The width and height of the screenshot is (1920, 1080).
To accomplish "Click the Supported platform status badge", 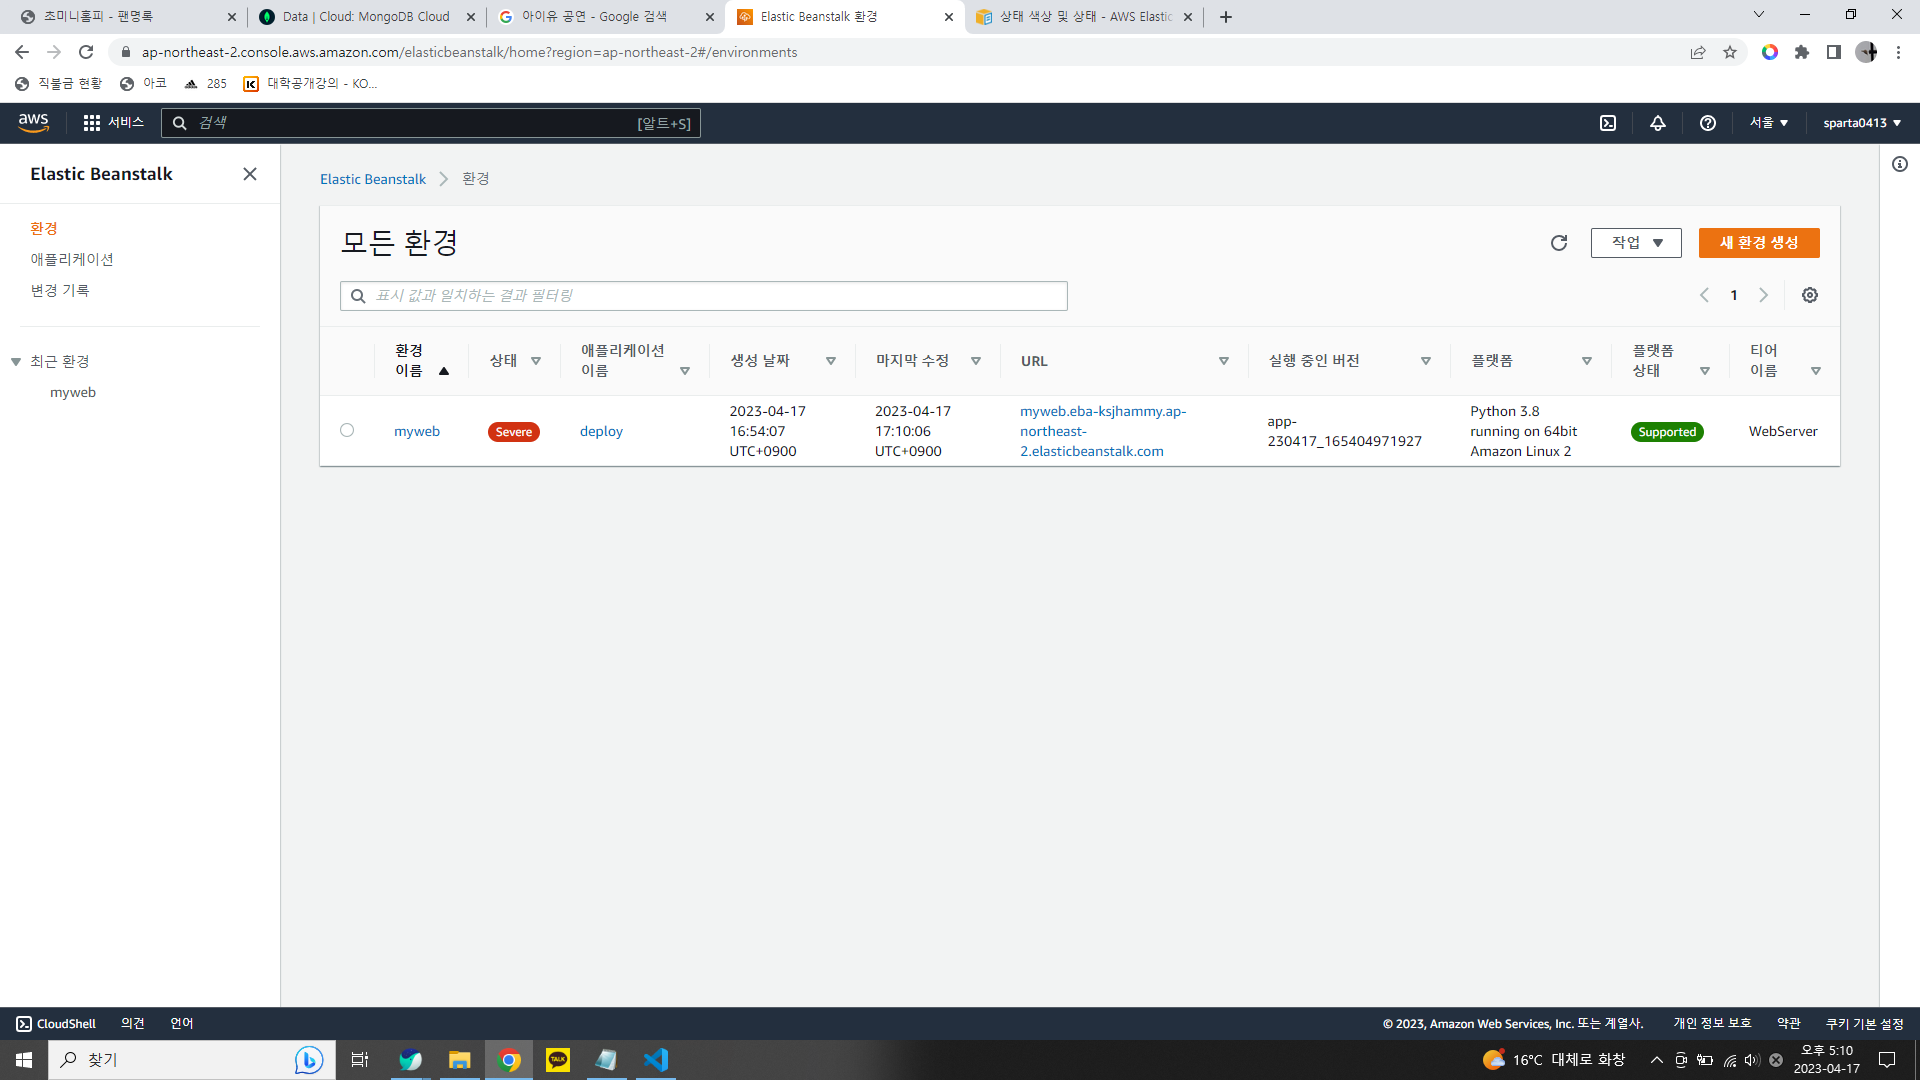I will [x=1667, y=432].
